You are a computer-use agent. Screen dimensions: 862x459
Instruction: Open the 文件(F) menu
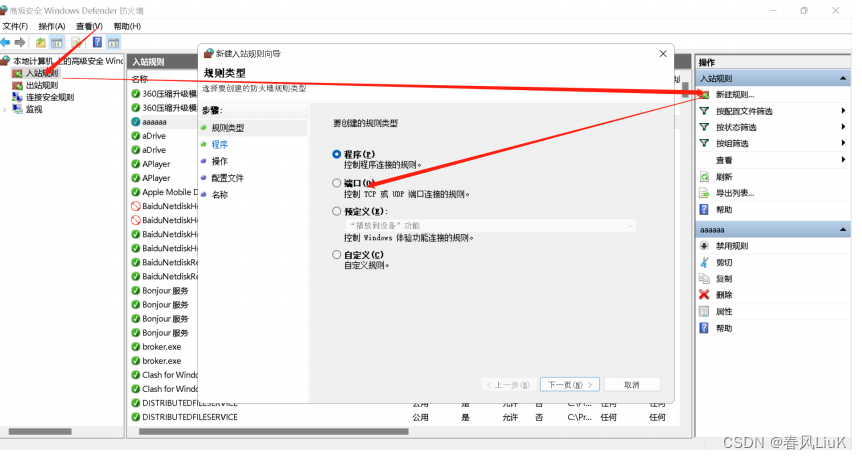[x=15, y=26]
